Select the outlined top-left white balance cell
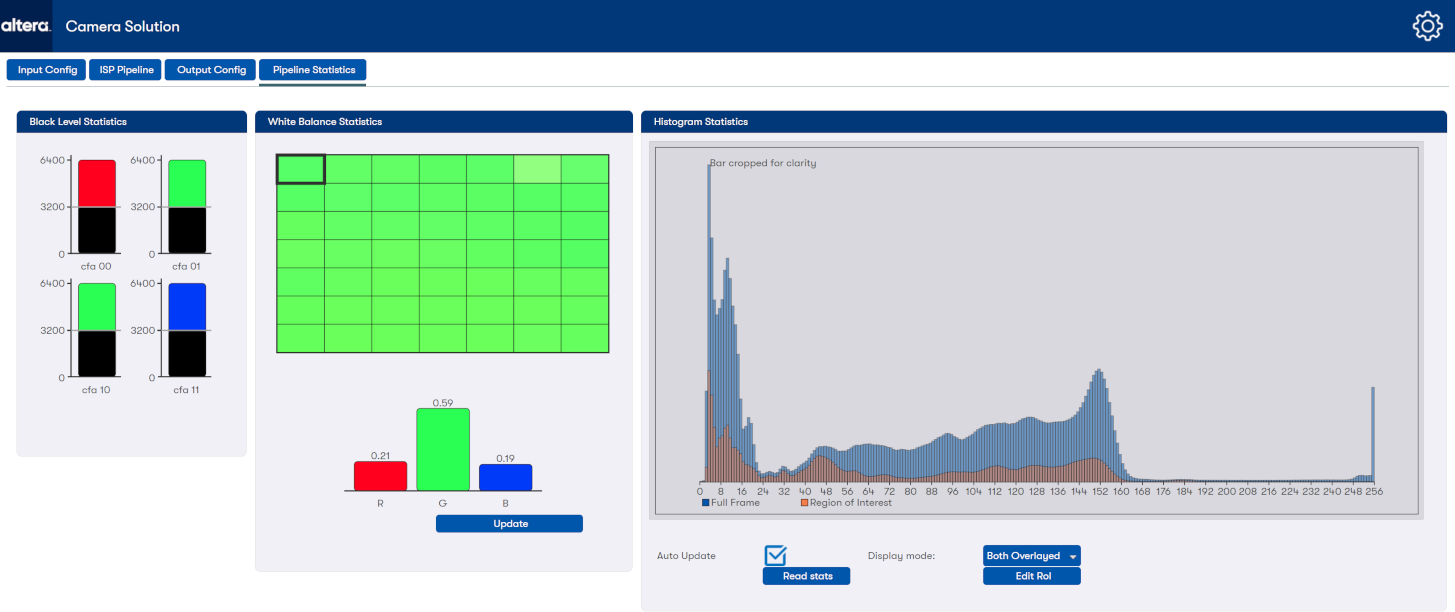This screenshot has height=612, width=1455. pos(300,169)
